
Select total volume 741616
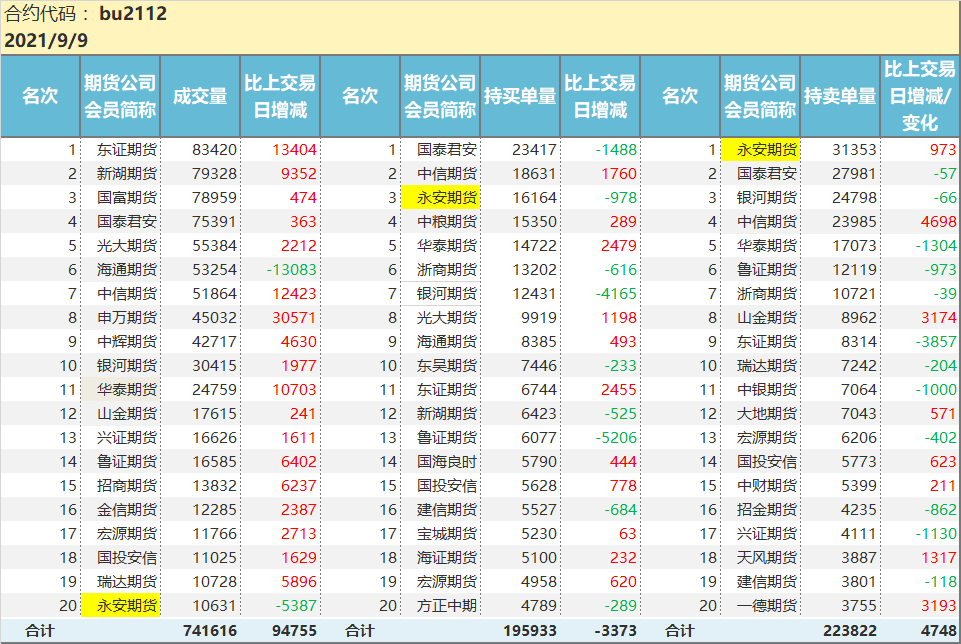[x=210, y=631]
